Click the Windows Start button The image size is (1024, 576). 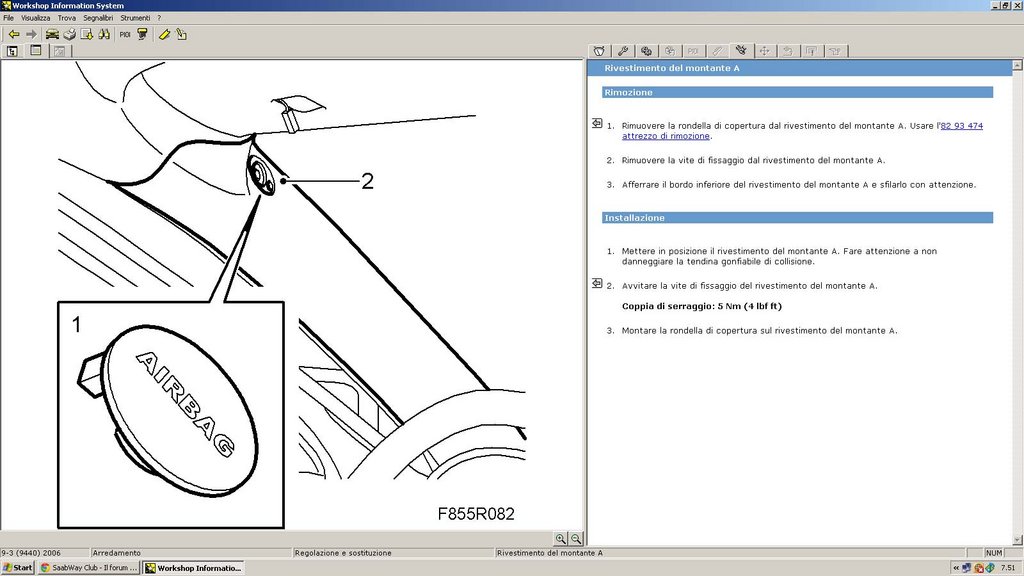(18, 568)
